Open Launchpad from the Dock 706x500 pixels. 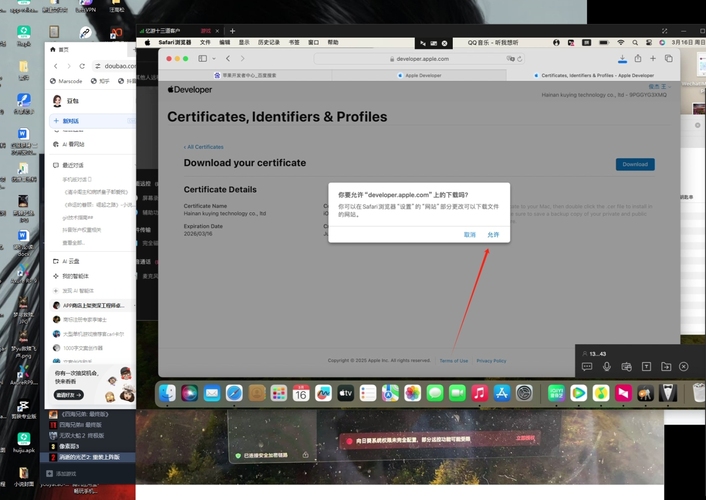pos(279,393)
